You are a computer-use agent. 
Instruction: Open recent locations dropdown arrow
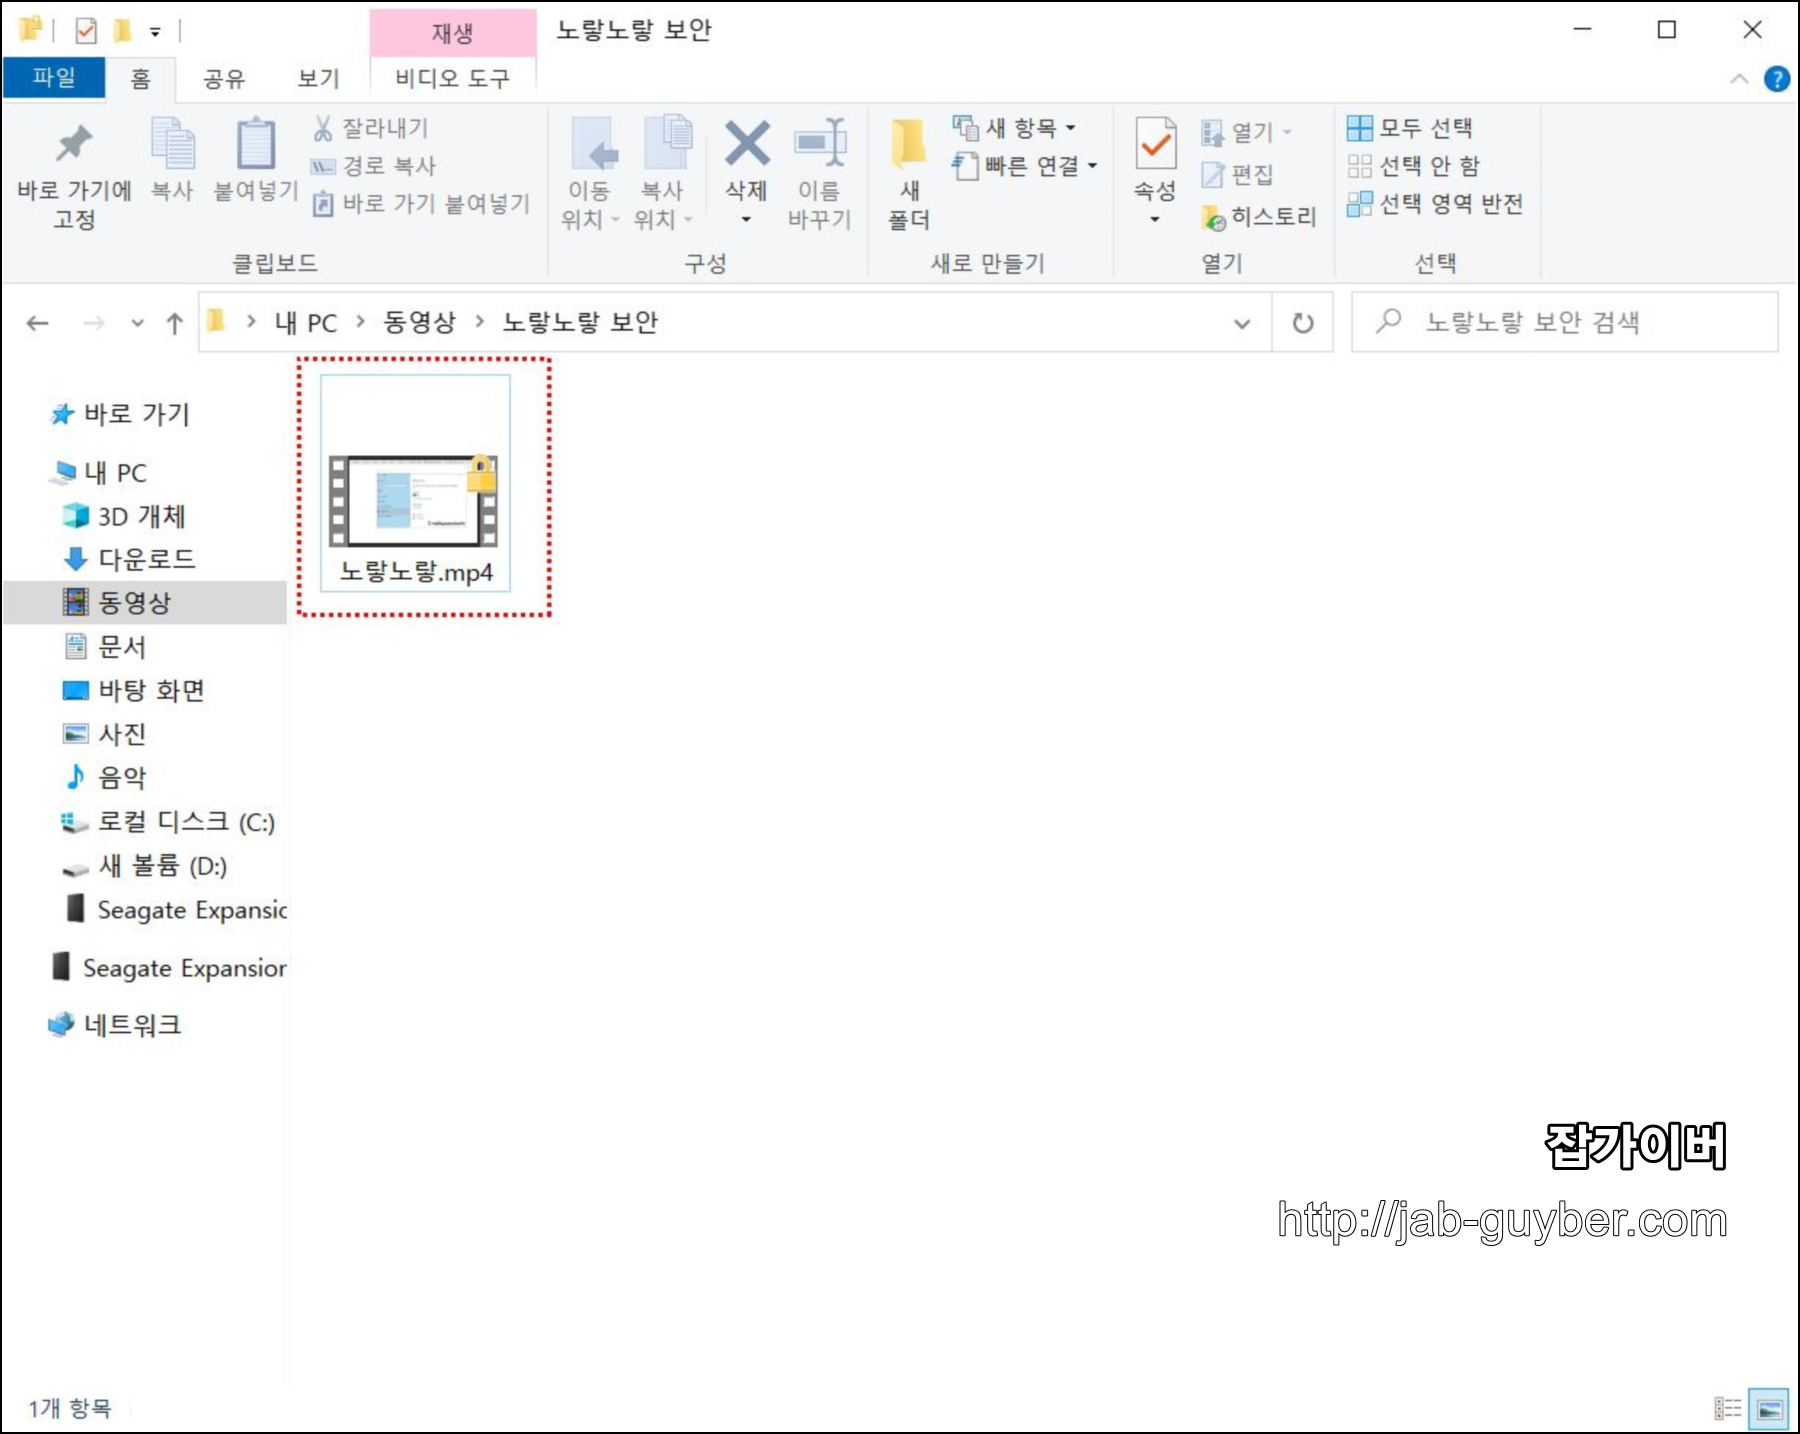(x=138, y=323)
